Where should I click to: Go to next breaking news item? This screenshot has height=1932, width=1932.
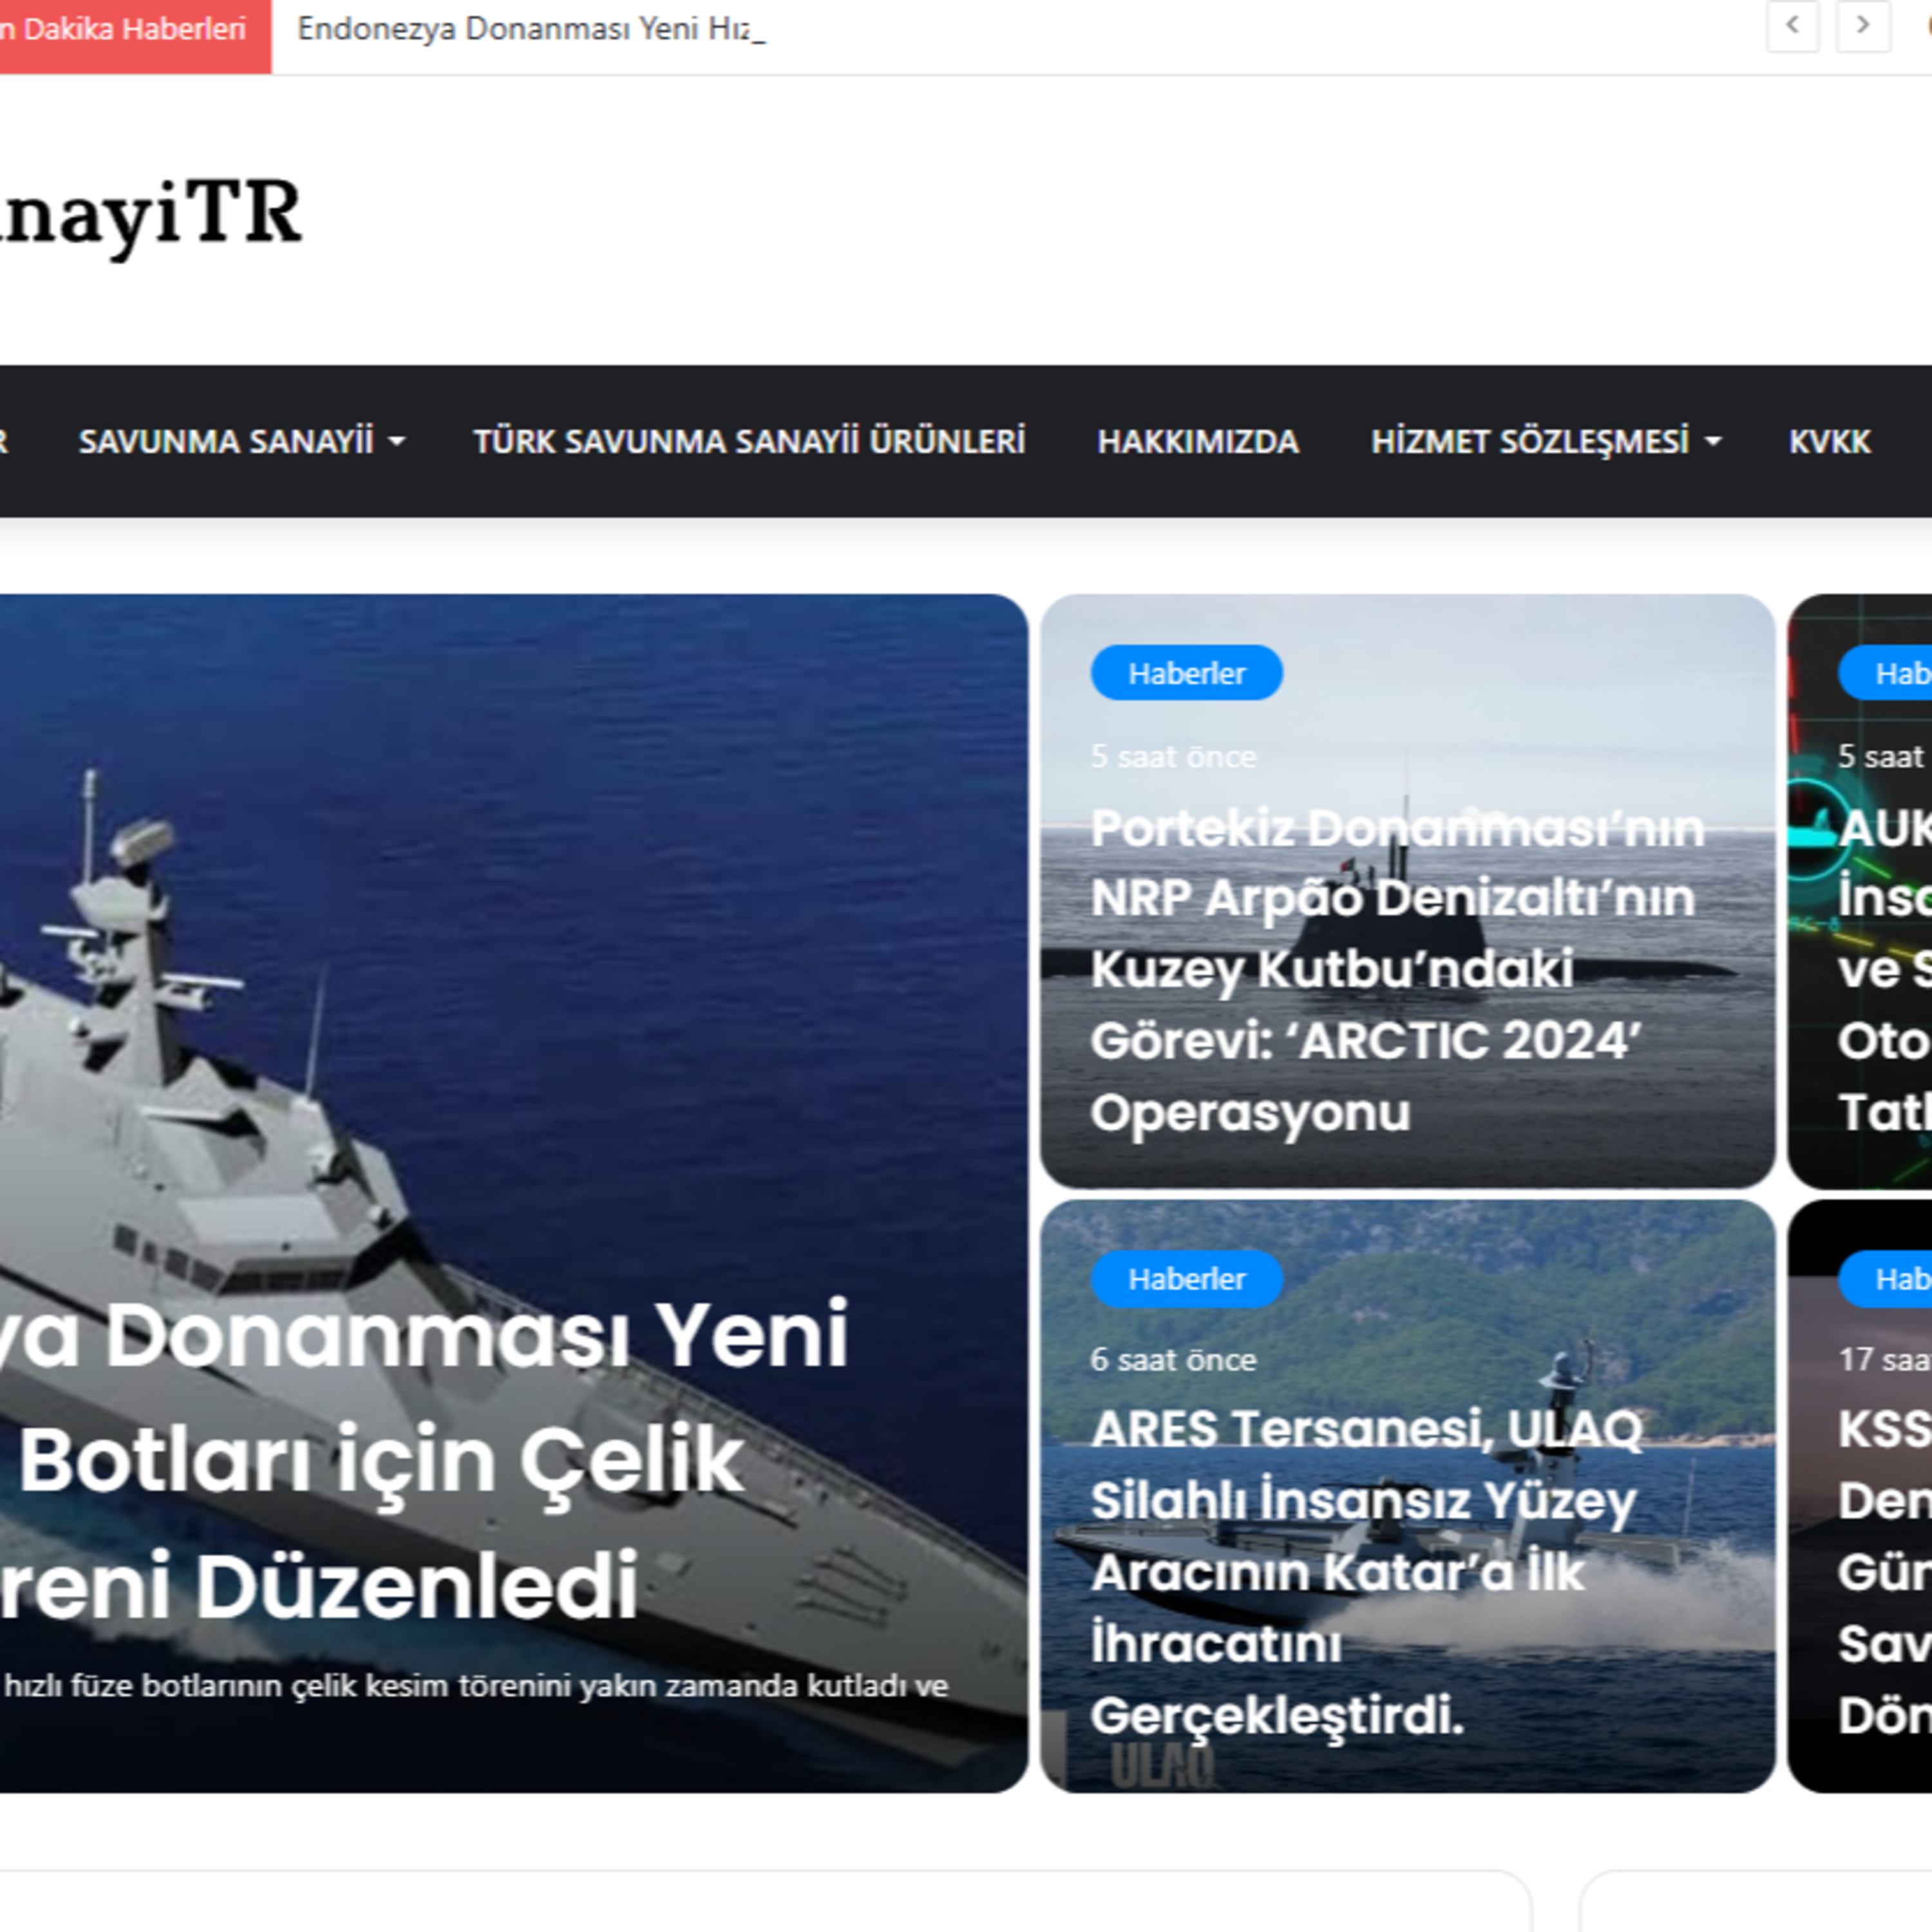pyautogui.click(x=1863, y=26)
